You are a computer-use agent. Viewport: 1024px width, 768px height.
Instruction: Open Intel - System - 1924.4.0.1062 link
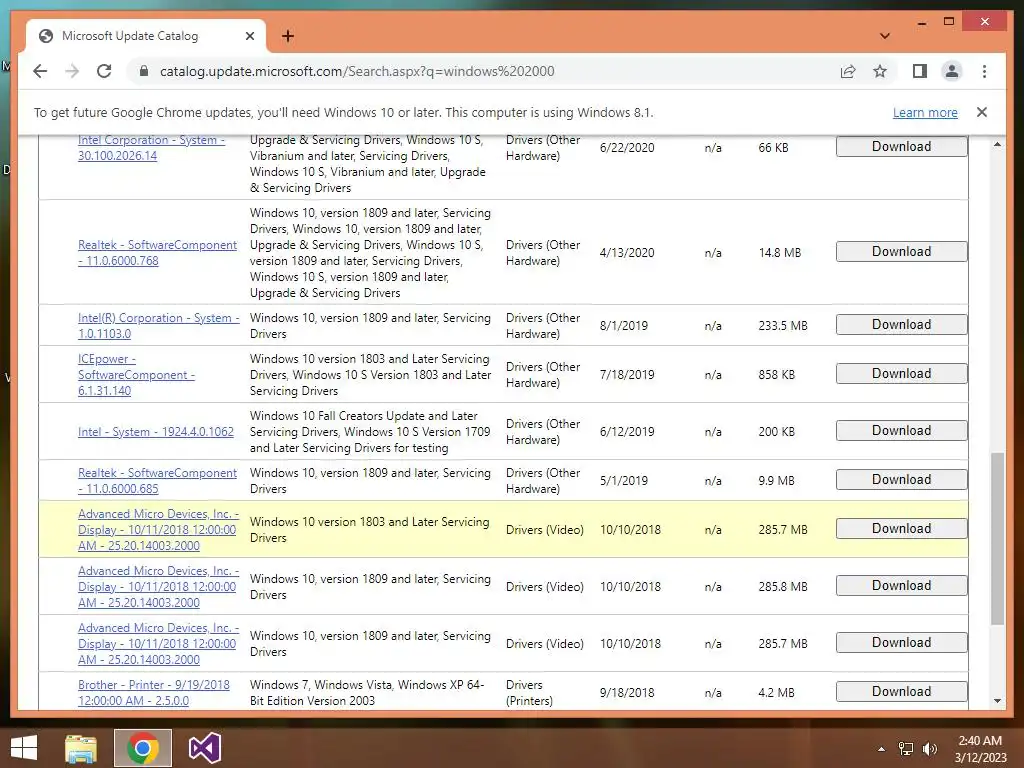(x=155, y=432)
